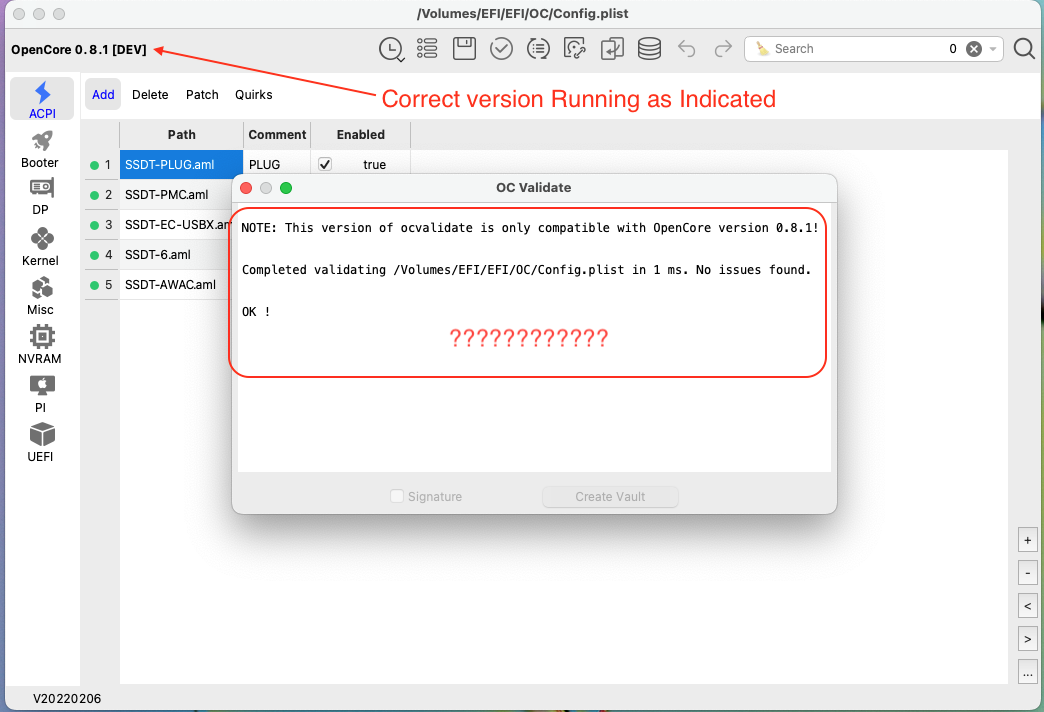This screenshot has height=712, width=1044.
Task: Select the SSDT-6.aml row
Action: point(160,254)
